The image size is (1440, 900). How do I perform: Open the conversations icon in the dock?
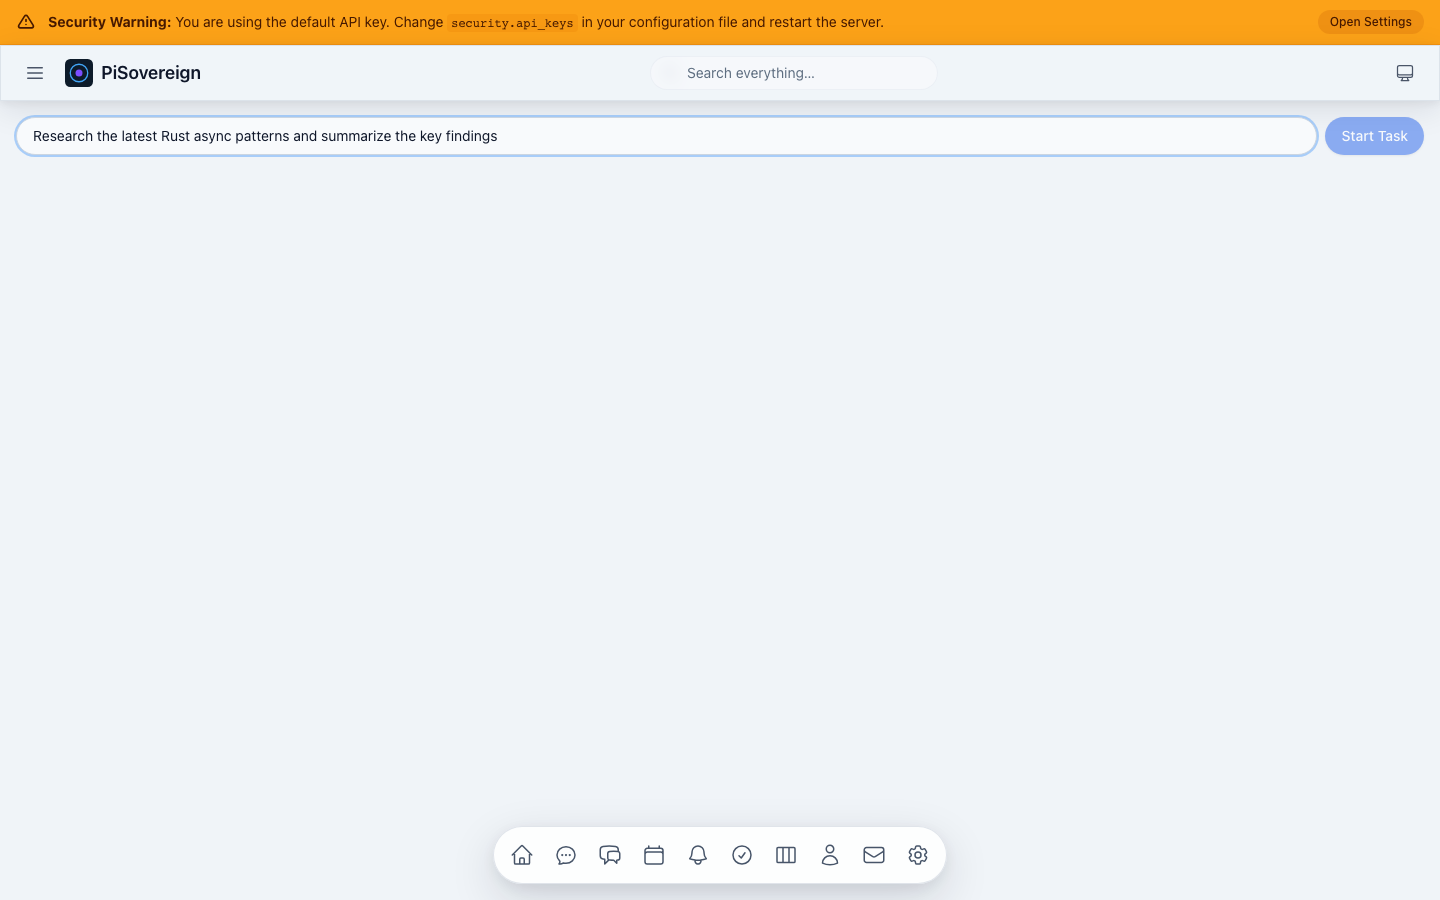tap(610, 855)
